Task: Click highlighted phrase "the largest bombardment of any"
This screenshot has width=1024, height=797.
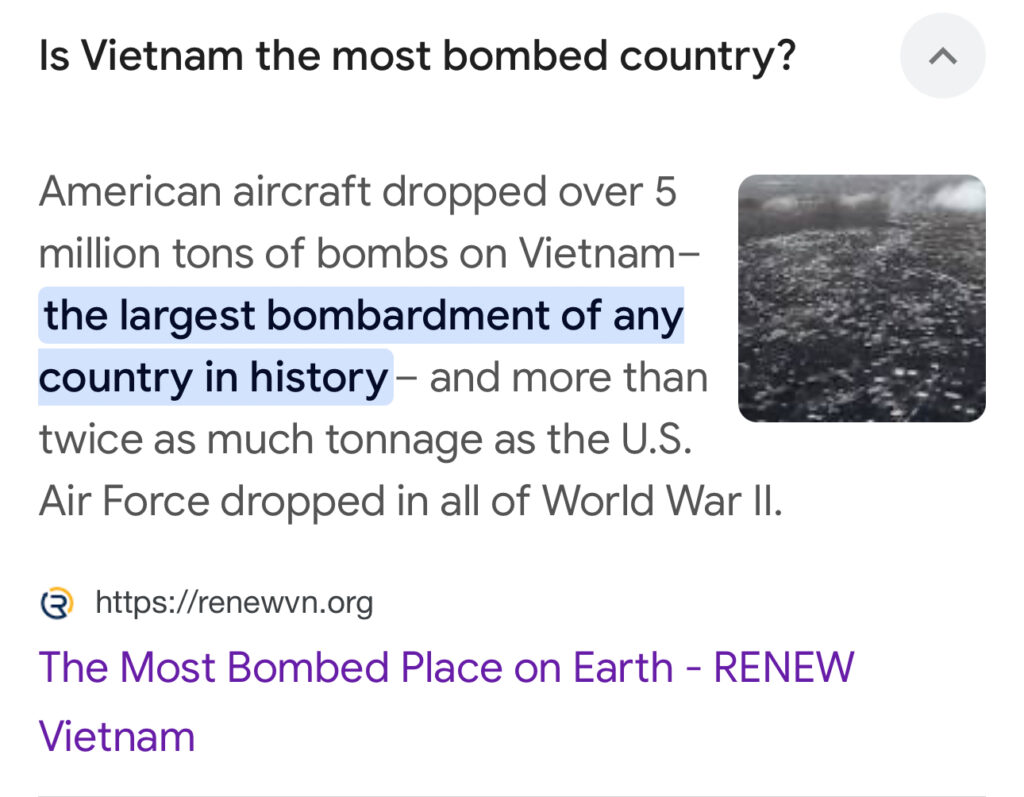Action: pos(362,316)
